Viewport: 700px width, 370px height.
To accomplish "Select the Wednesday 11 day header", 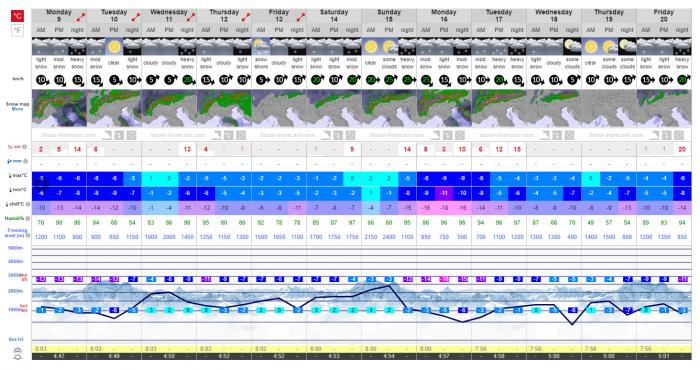I will 169,16.
